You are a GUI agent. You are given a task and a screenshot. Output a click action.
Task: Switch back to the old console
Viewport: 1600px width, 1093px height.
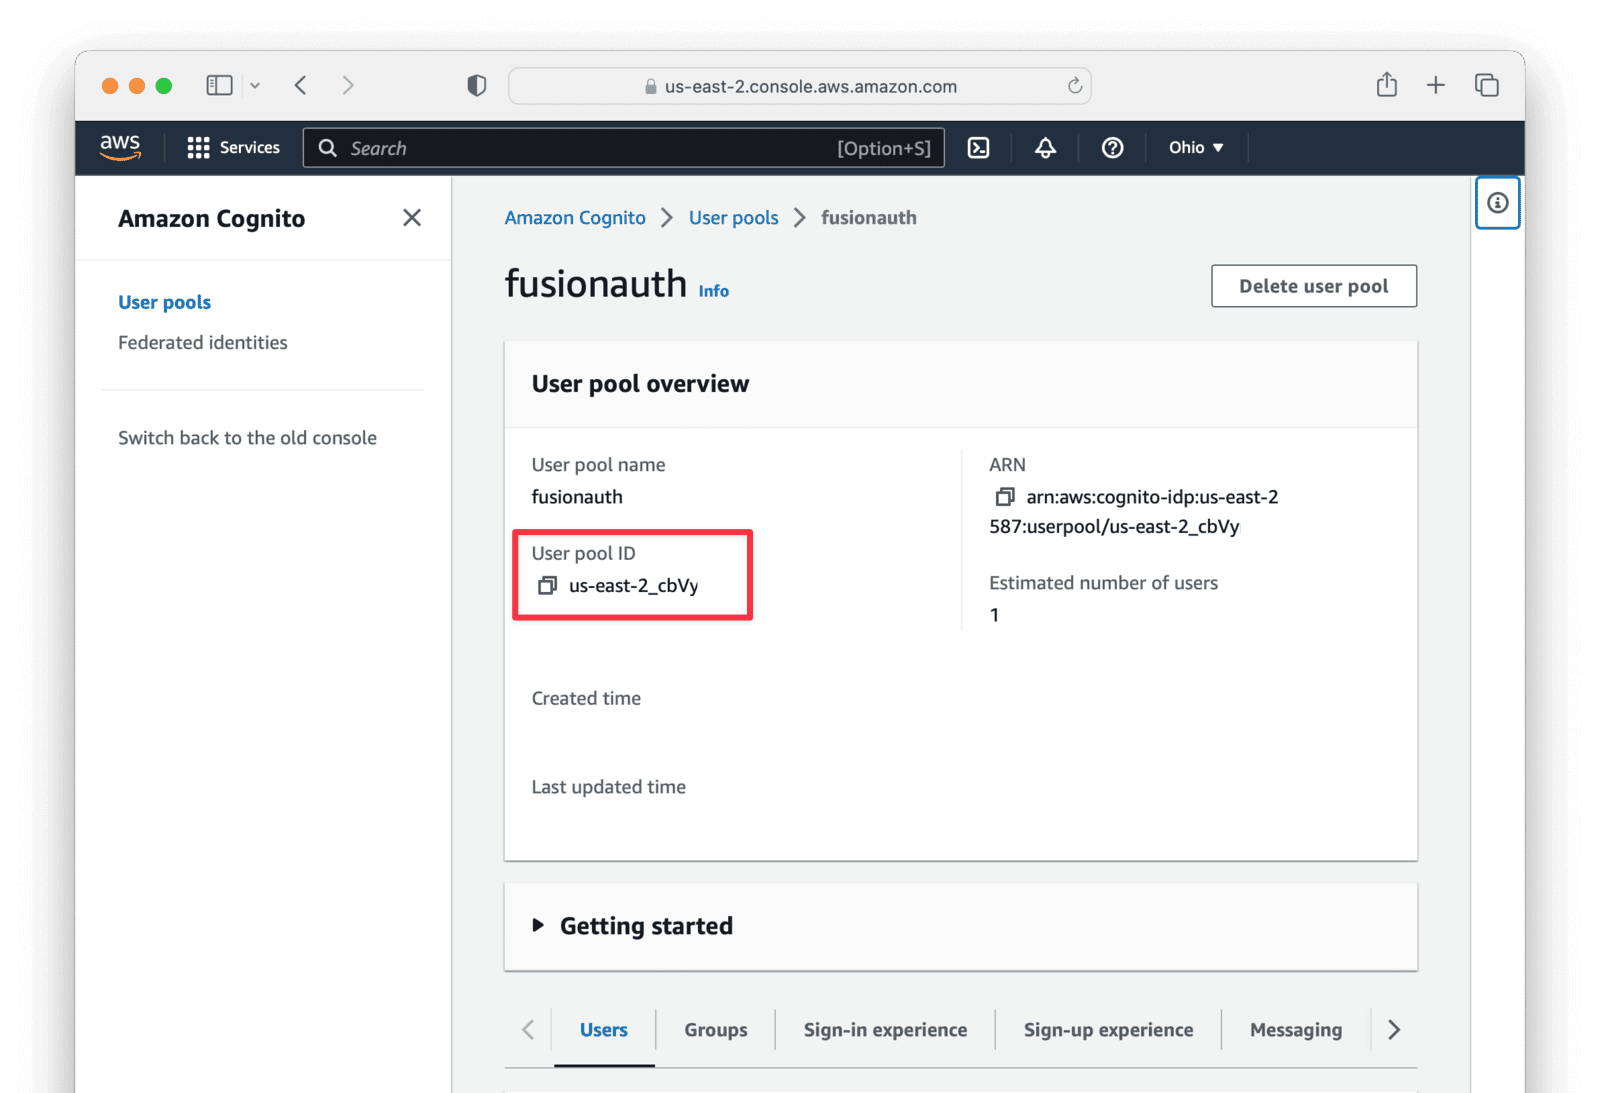(x=247, y=438)
